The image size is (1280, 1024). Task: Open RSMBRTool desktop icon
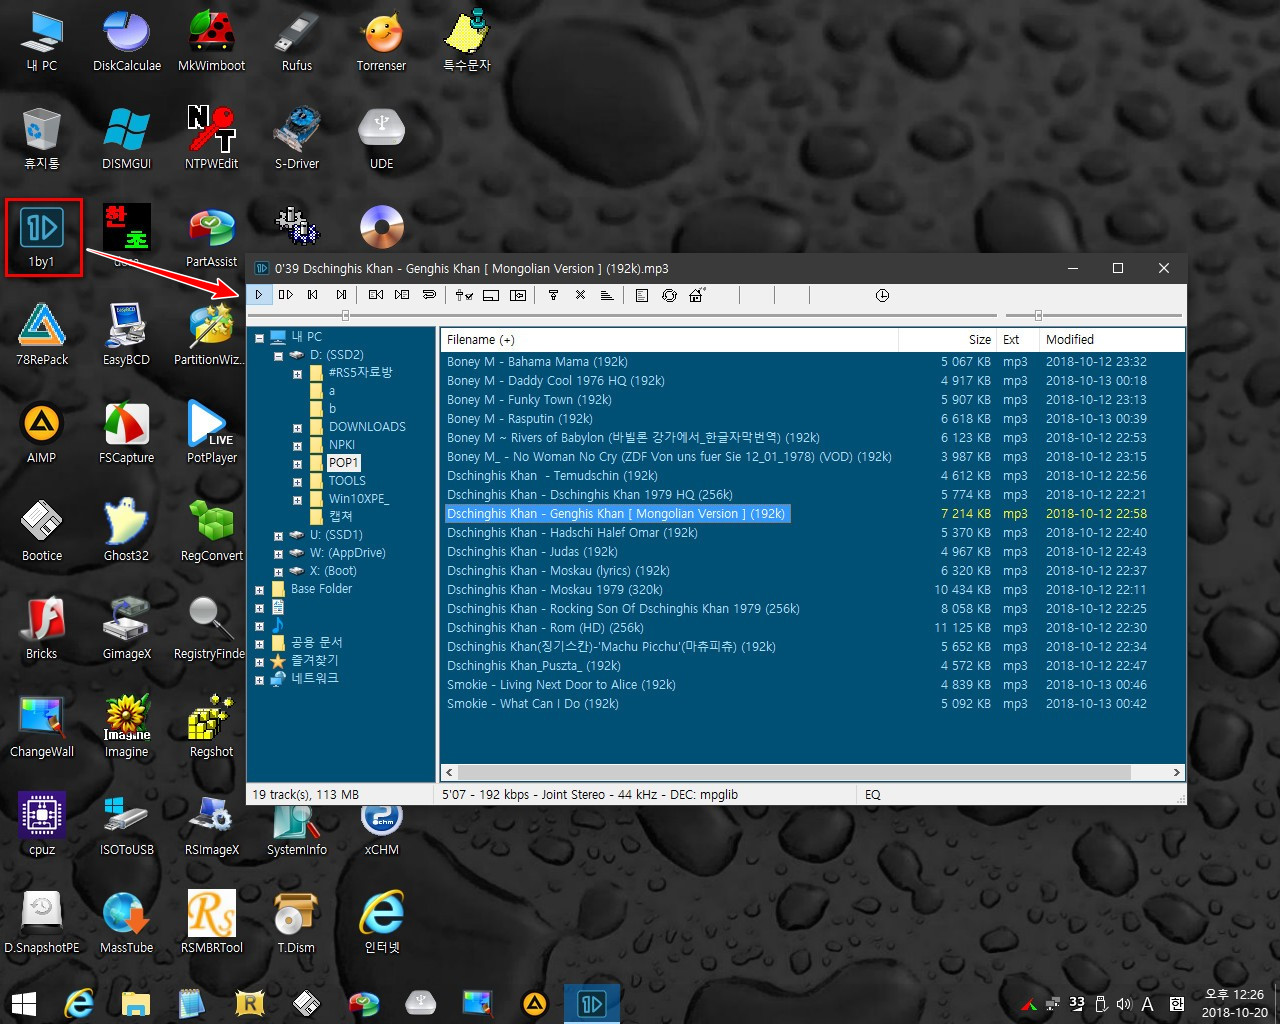(212, 924)
